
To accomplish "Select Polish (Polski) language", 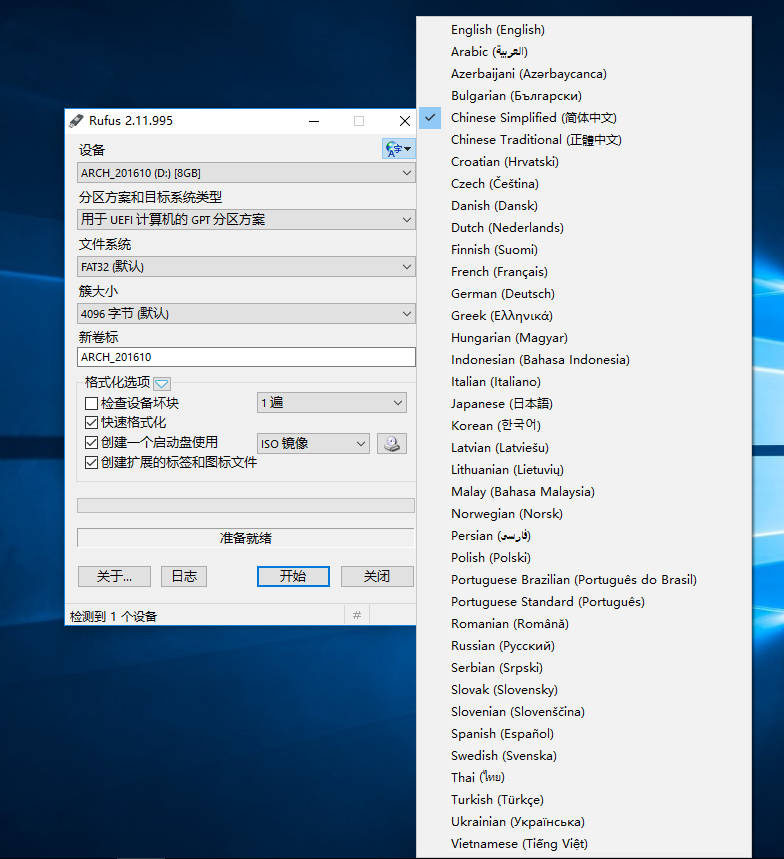I will pyautogui.click(x=584, y=558).
